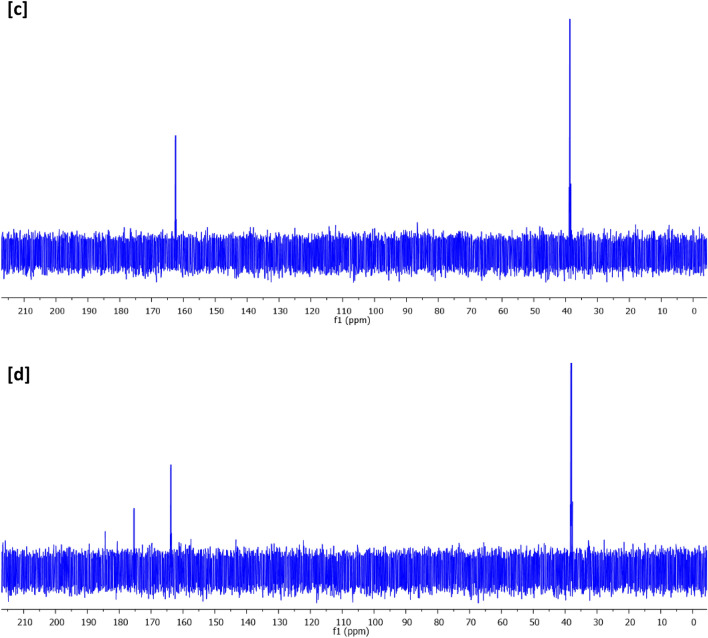Viewport: 708px width, 638px height.
Task: Click the f1 (ppm) axis title under spectrum d
Action: point(353,632)
